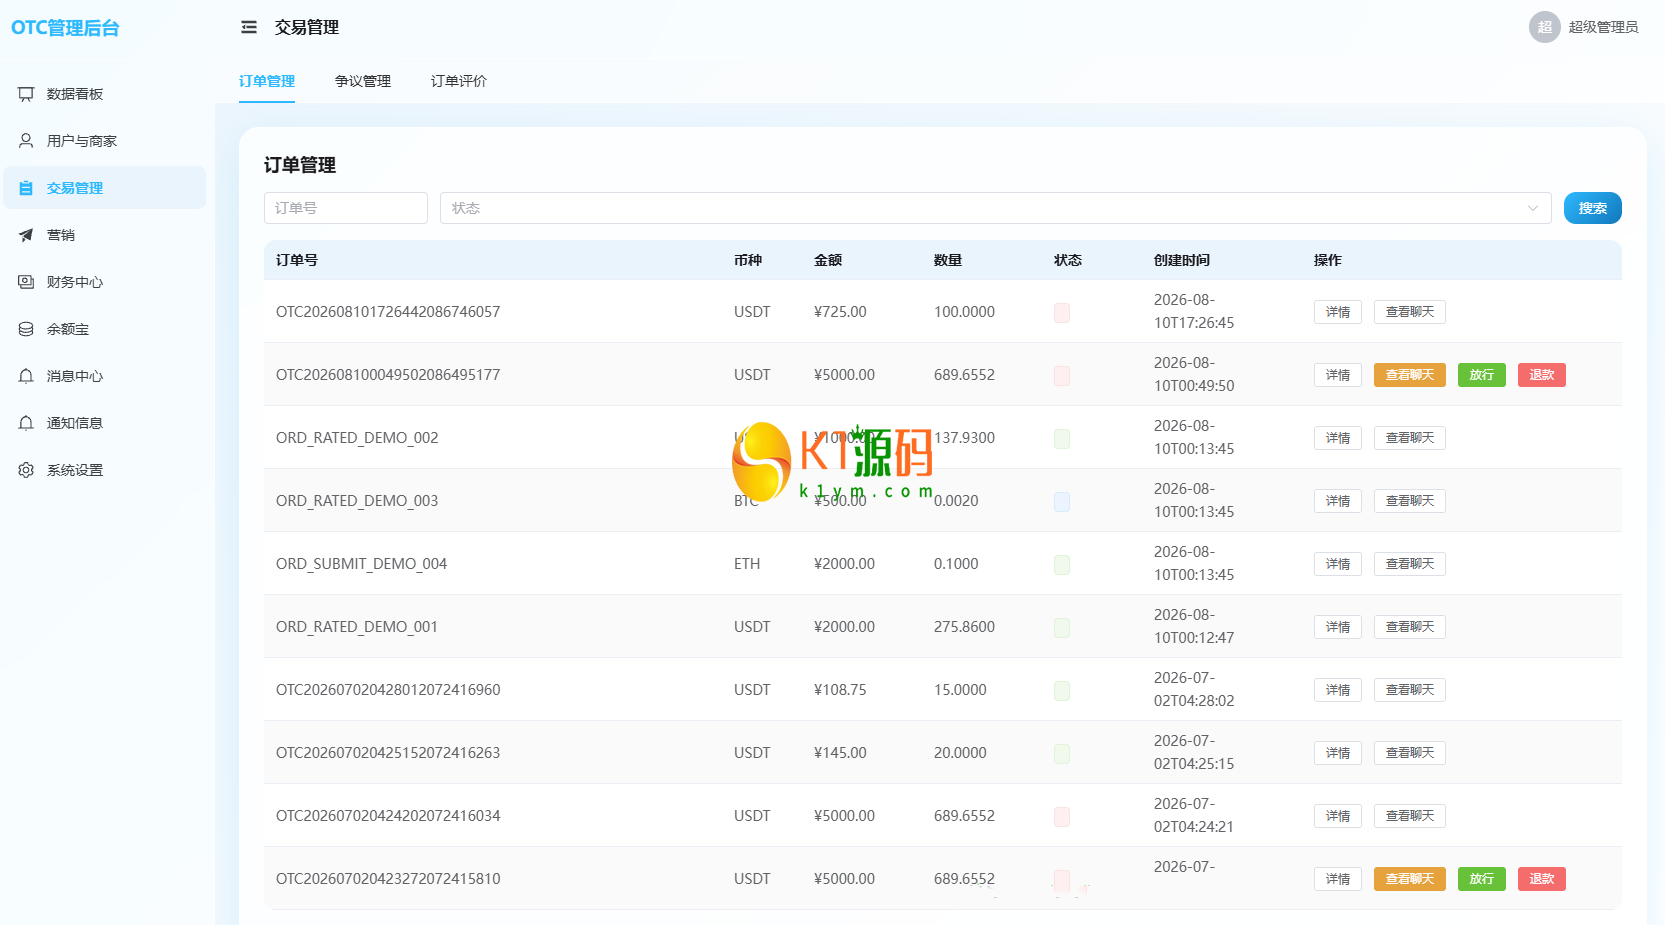The height and width of the screenshot is (925, 1665).
Task: Click the OTC管理后台 logo text
Action: 65,28
